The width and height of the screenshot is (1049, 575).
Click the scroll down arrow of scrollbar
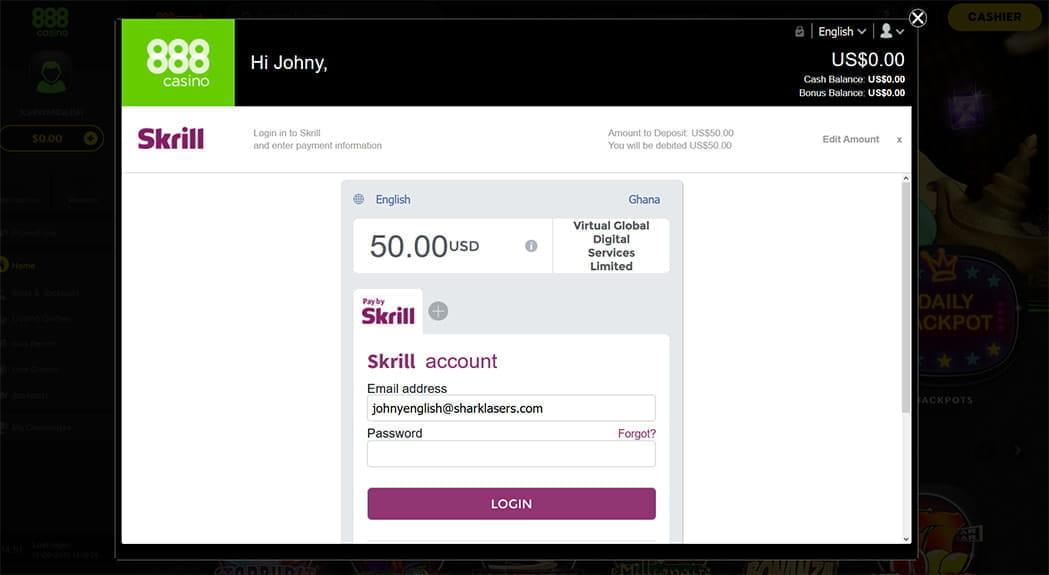(906, 538)
